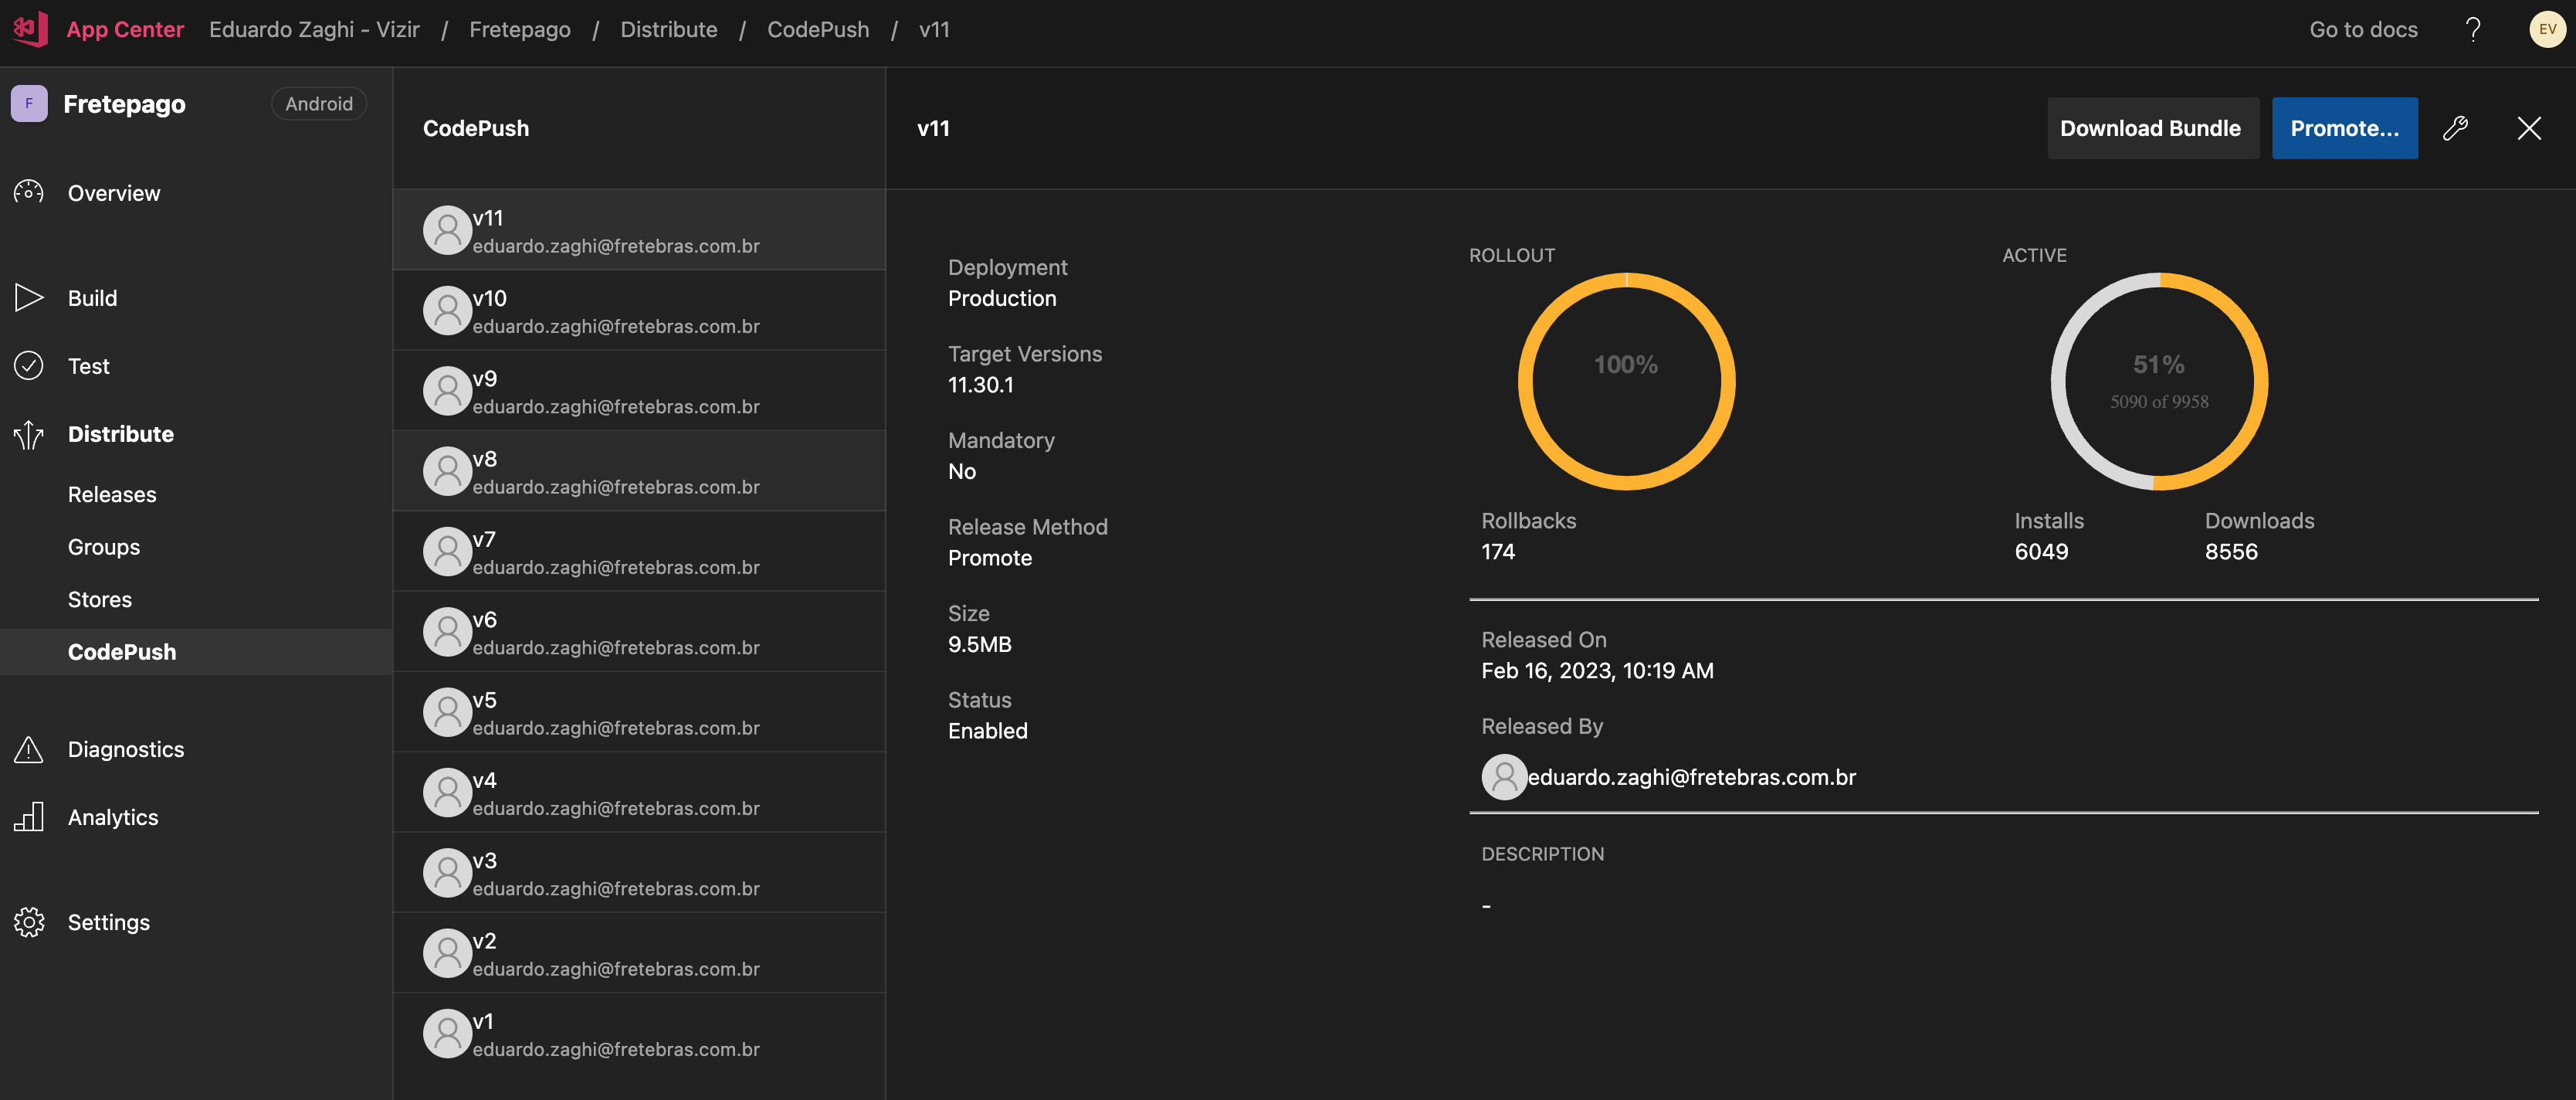Click the Released By email address
This screenshot has height=1100, width=2576.
[x=1691, y=777]
